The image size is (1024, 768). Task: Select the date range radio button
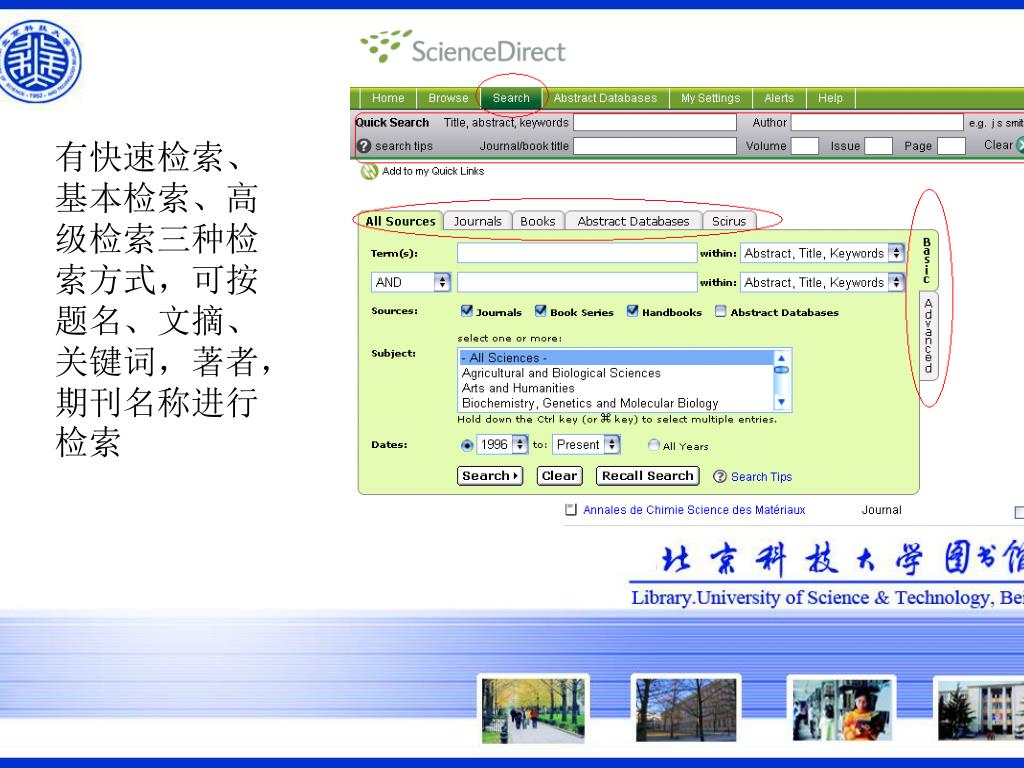[x=466, y=445]
